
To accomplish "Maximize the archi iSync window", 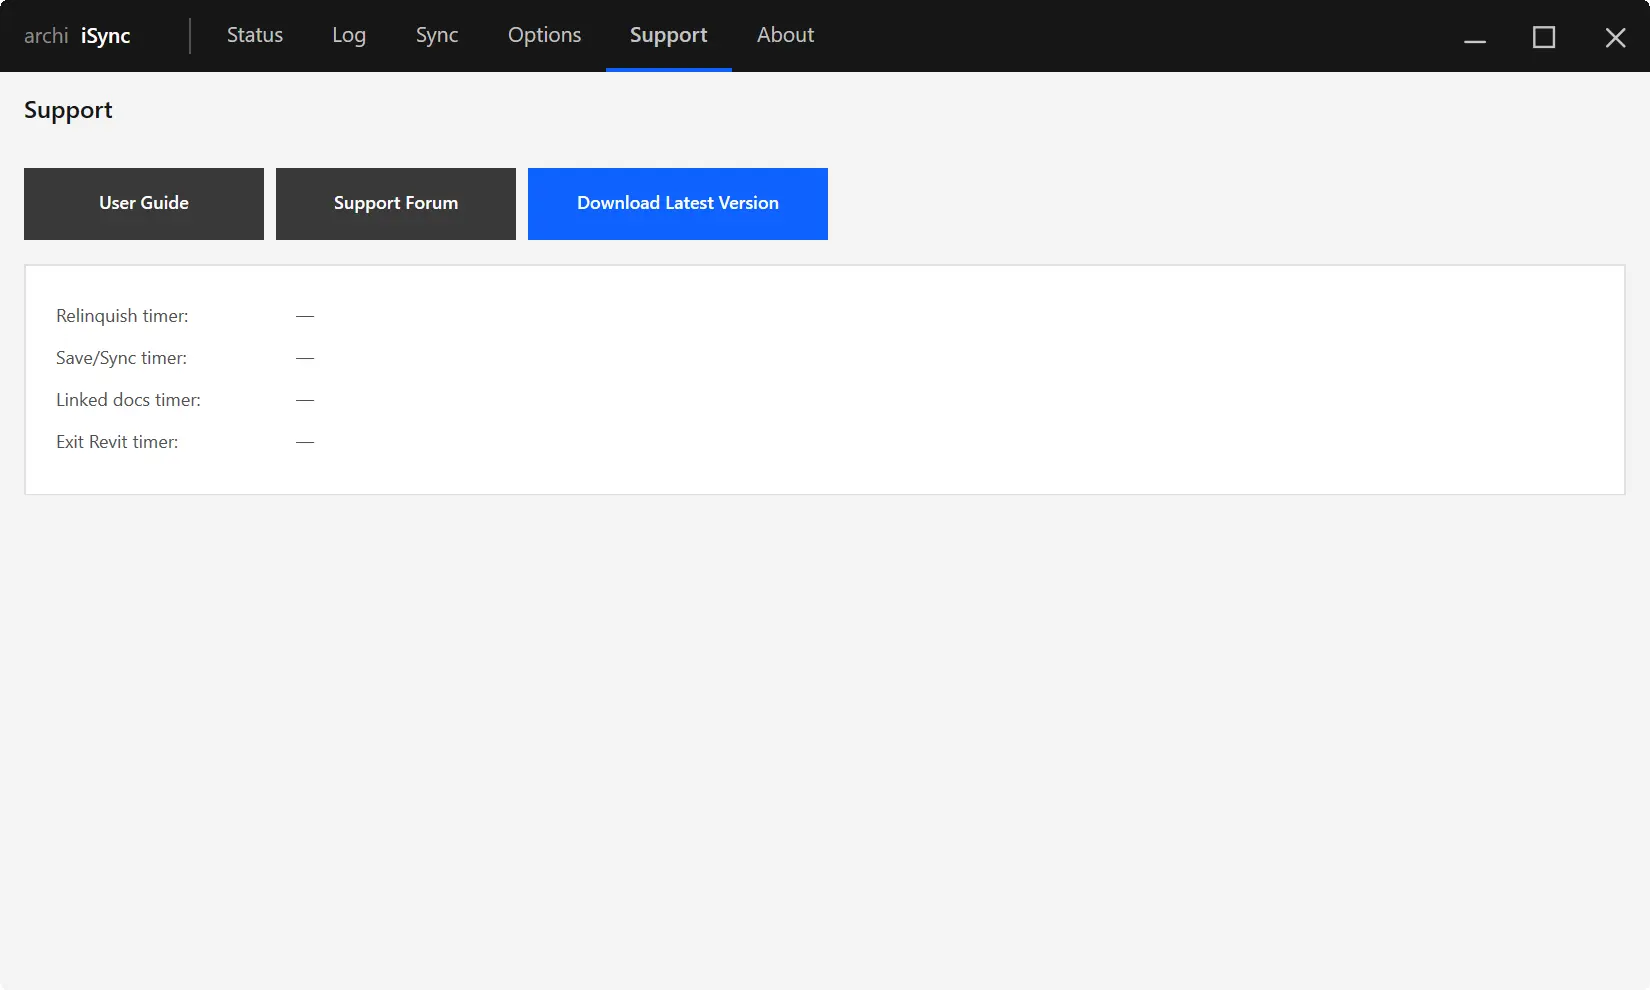I will tap(1544, 37).
